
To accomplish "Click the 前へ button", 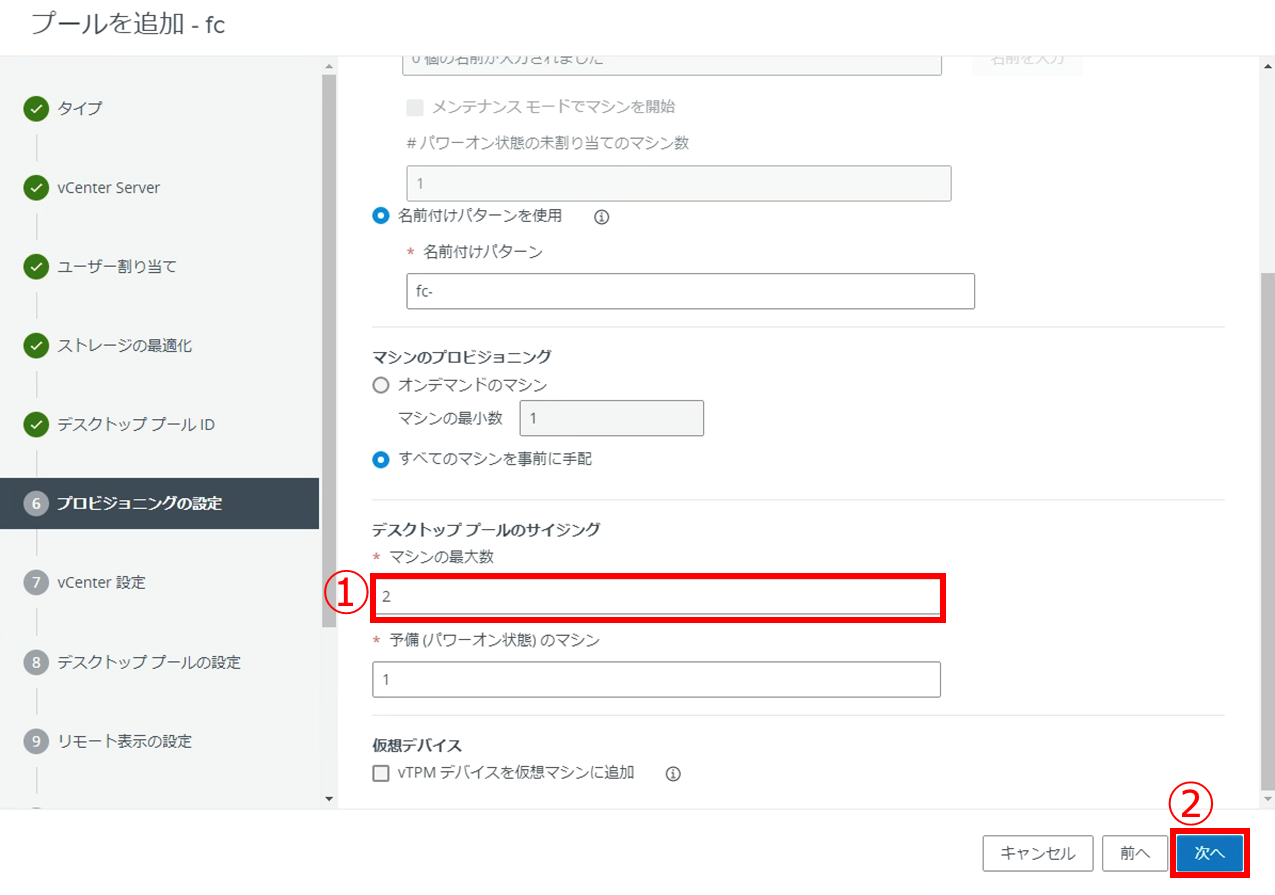I will click(x=1134, y=853).
